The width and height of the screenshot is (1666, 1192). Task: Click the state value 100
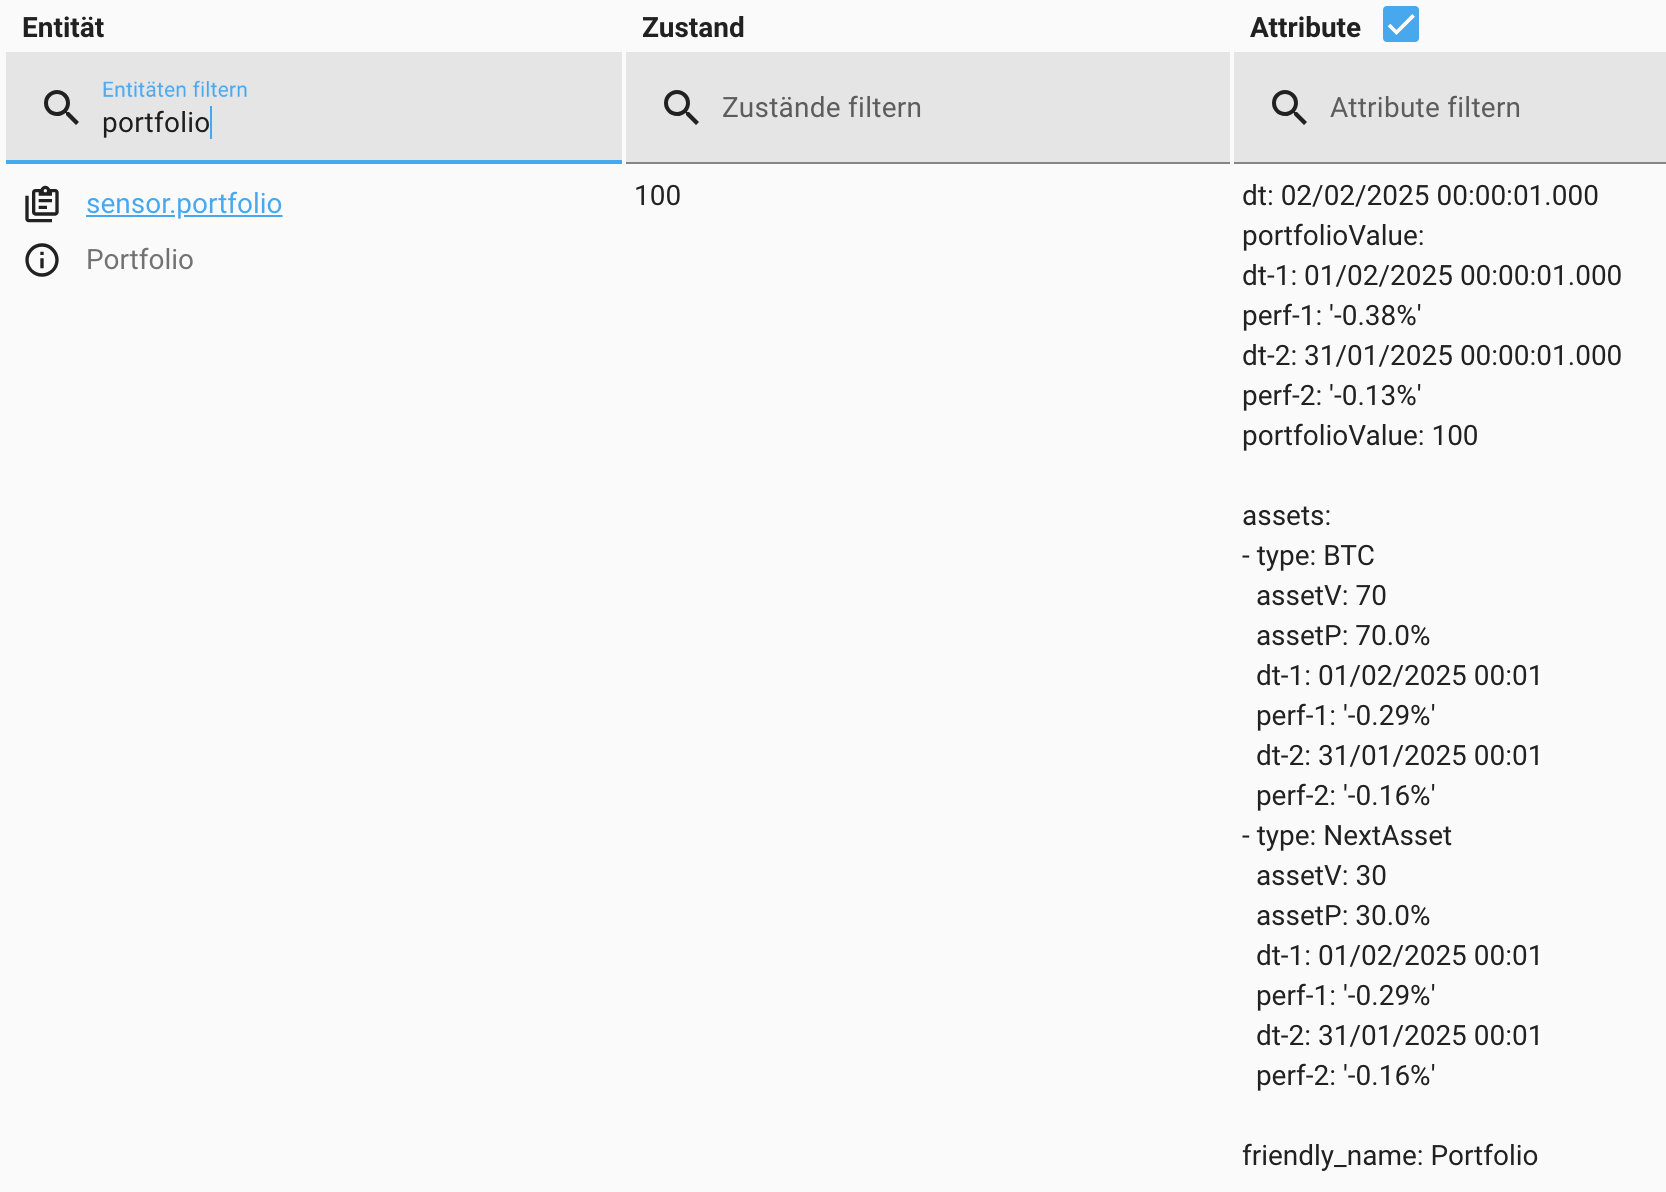pyautogui.click(x=657, y=196)
